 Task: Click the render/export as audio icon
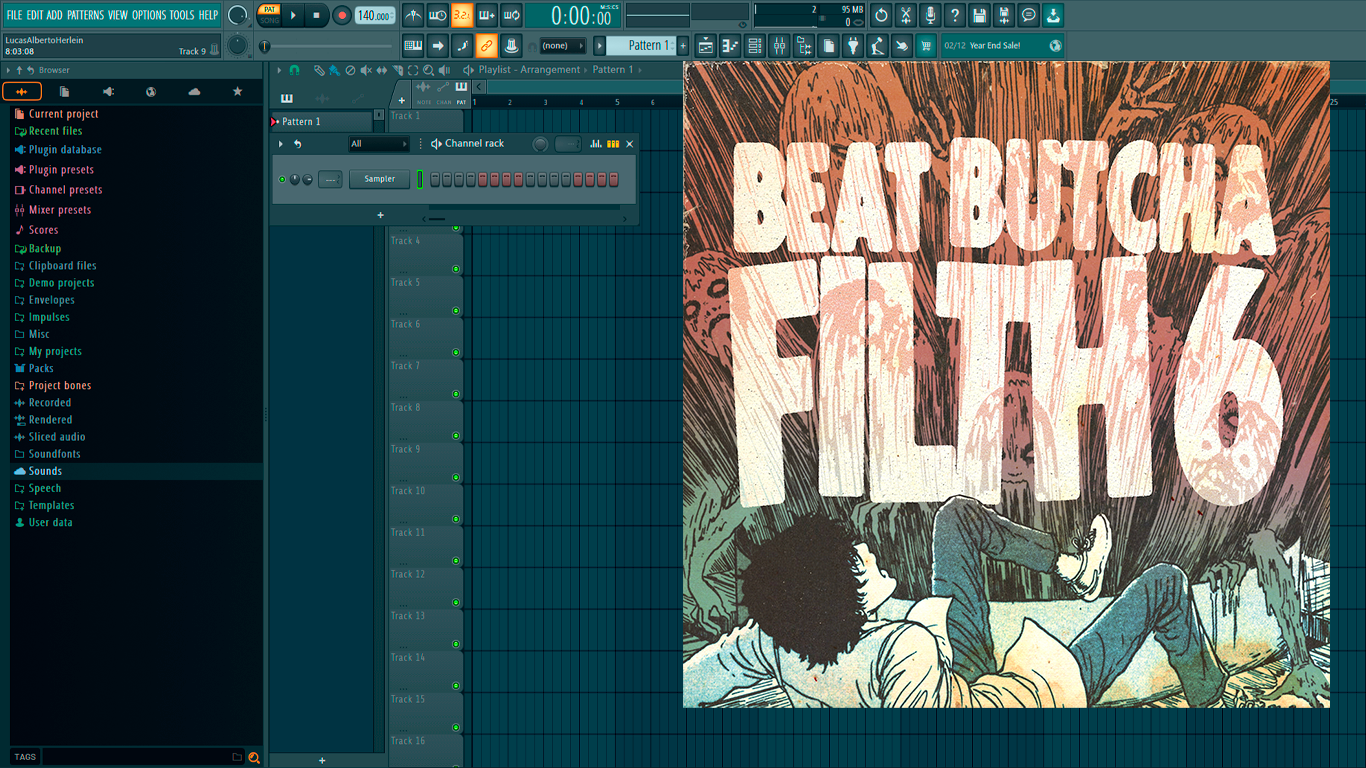[1004, 15]
